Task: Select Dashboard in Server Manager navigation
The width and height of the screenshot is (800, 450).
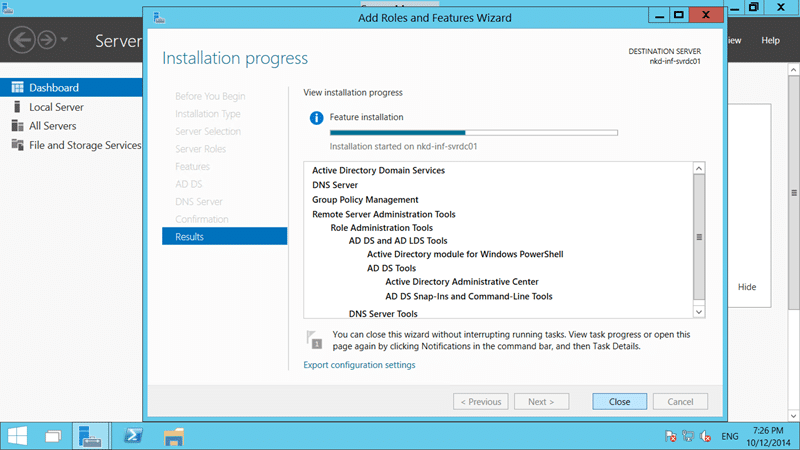Action: tap(71, 87)
